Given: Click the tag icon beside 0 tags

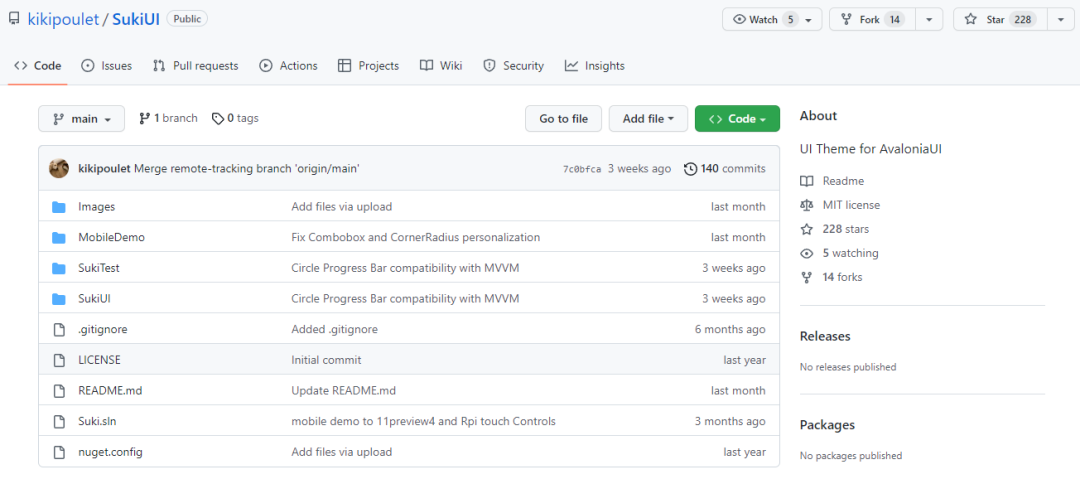Looking at the screenshot, I should [218, 119].
